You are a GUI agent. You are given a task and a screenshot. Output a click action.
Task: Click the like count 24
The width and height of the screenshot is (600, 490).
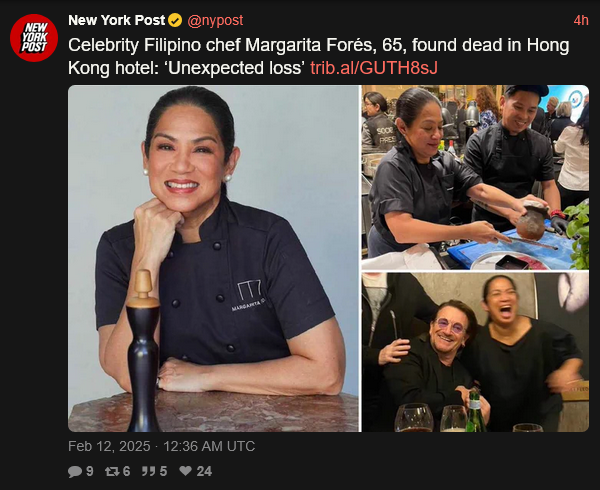pos(204,471)
